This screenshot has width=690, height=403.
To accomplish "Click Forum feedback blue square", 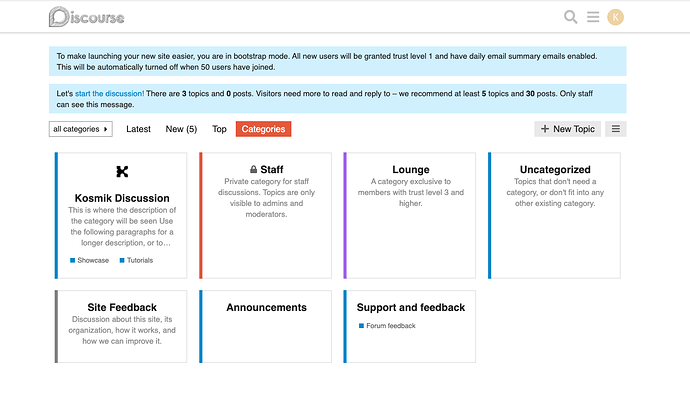I will tap(361, 326).
